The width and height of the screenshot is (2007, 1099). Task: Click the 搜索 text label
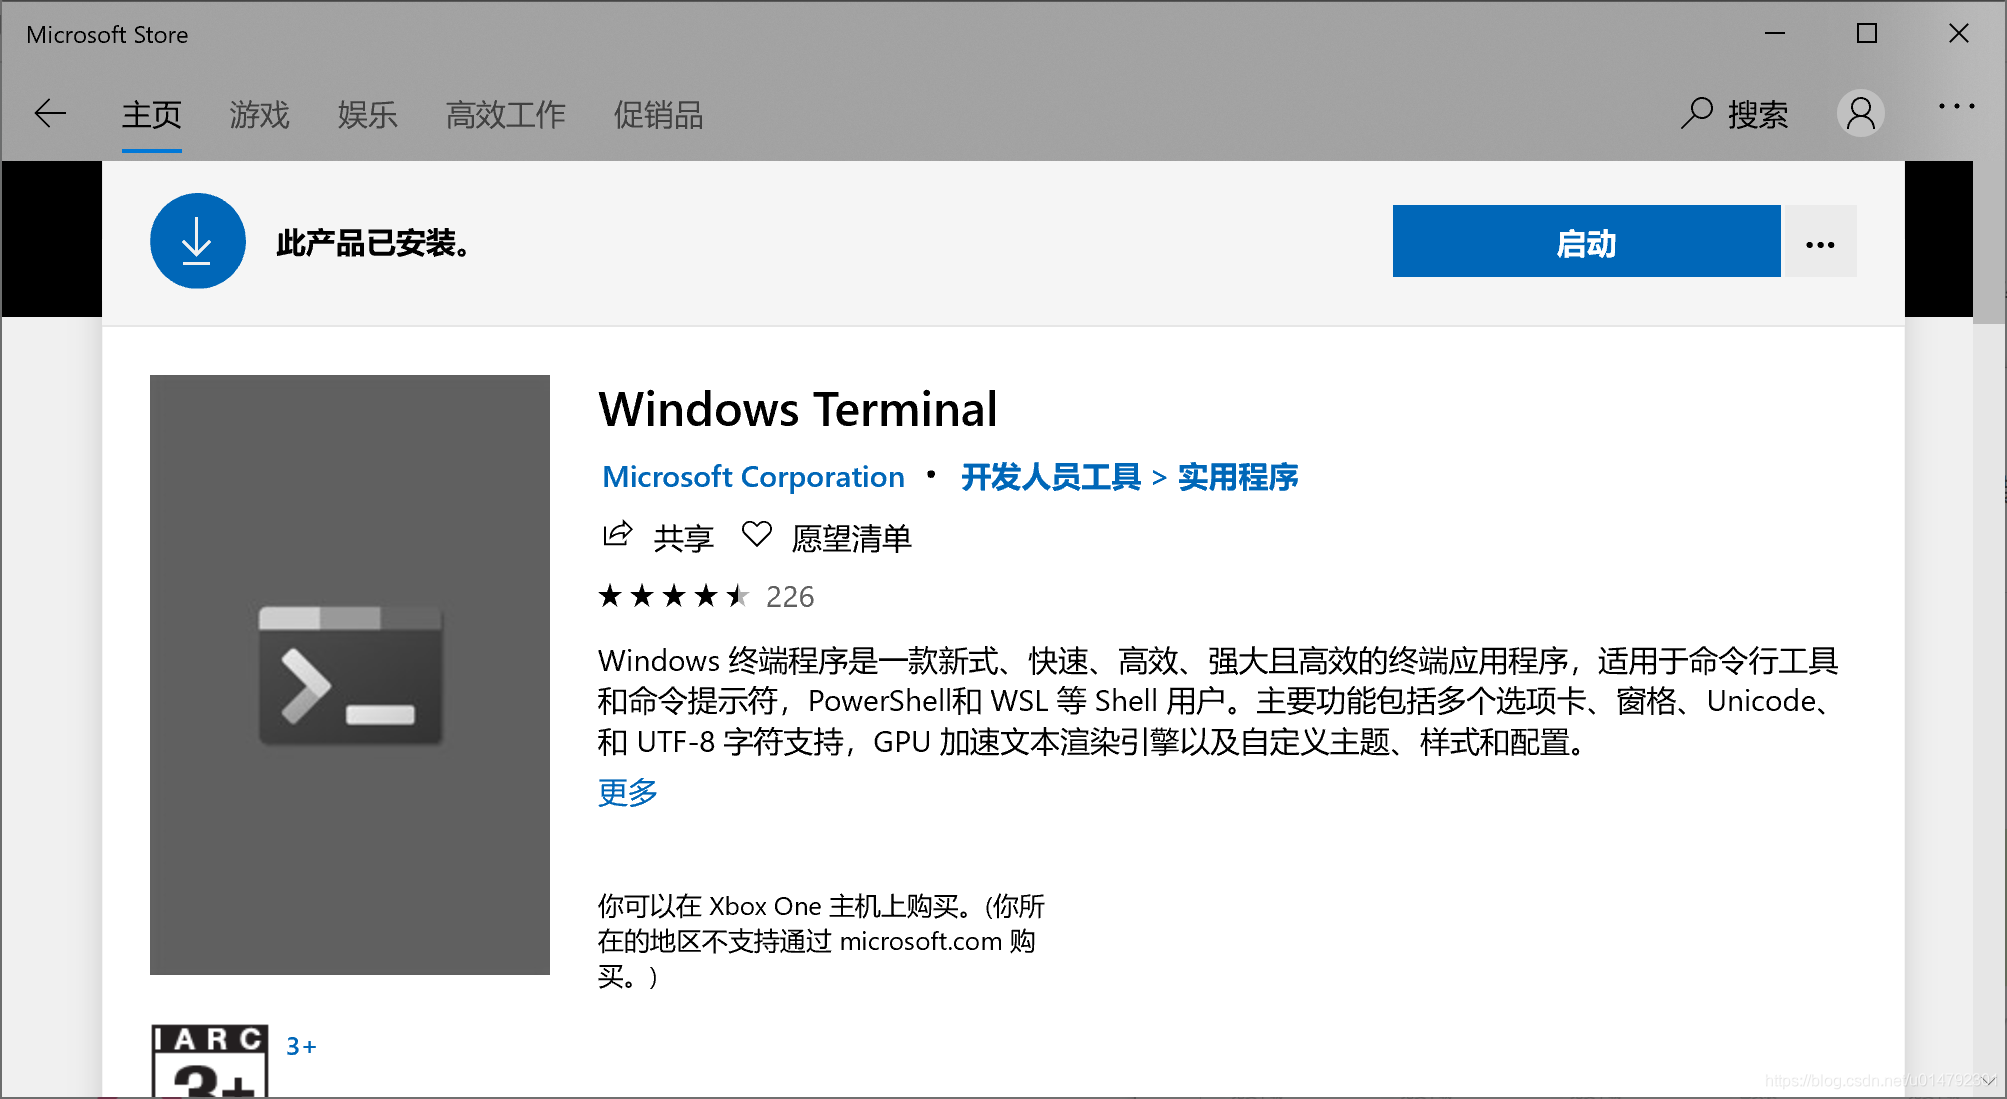1758,114
